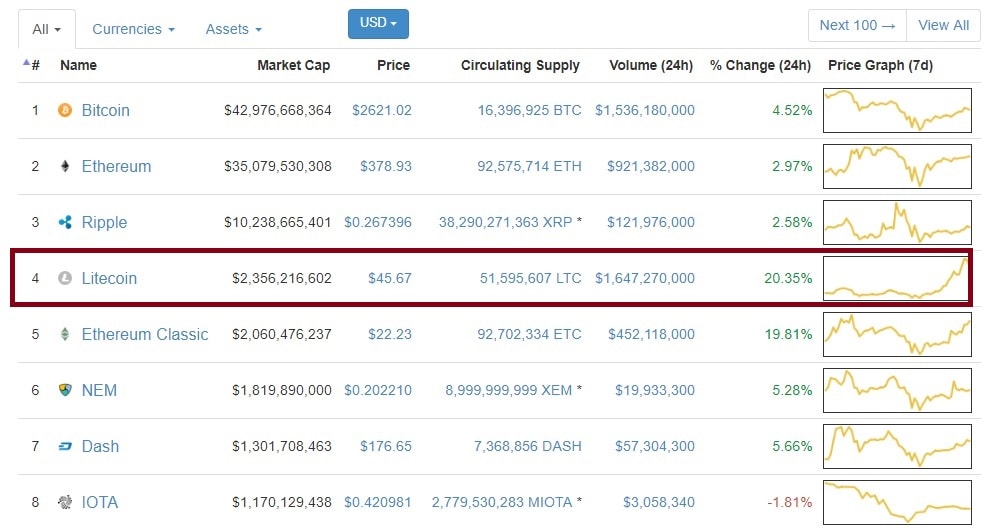
Task: Open the USD currency dropdown
Action: click(378, 23)
